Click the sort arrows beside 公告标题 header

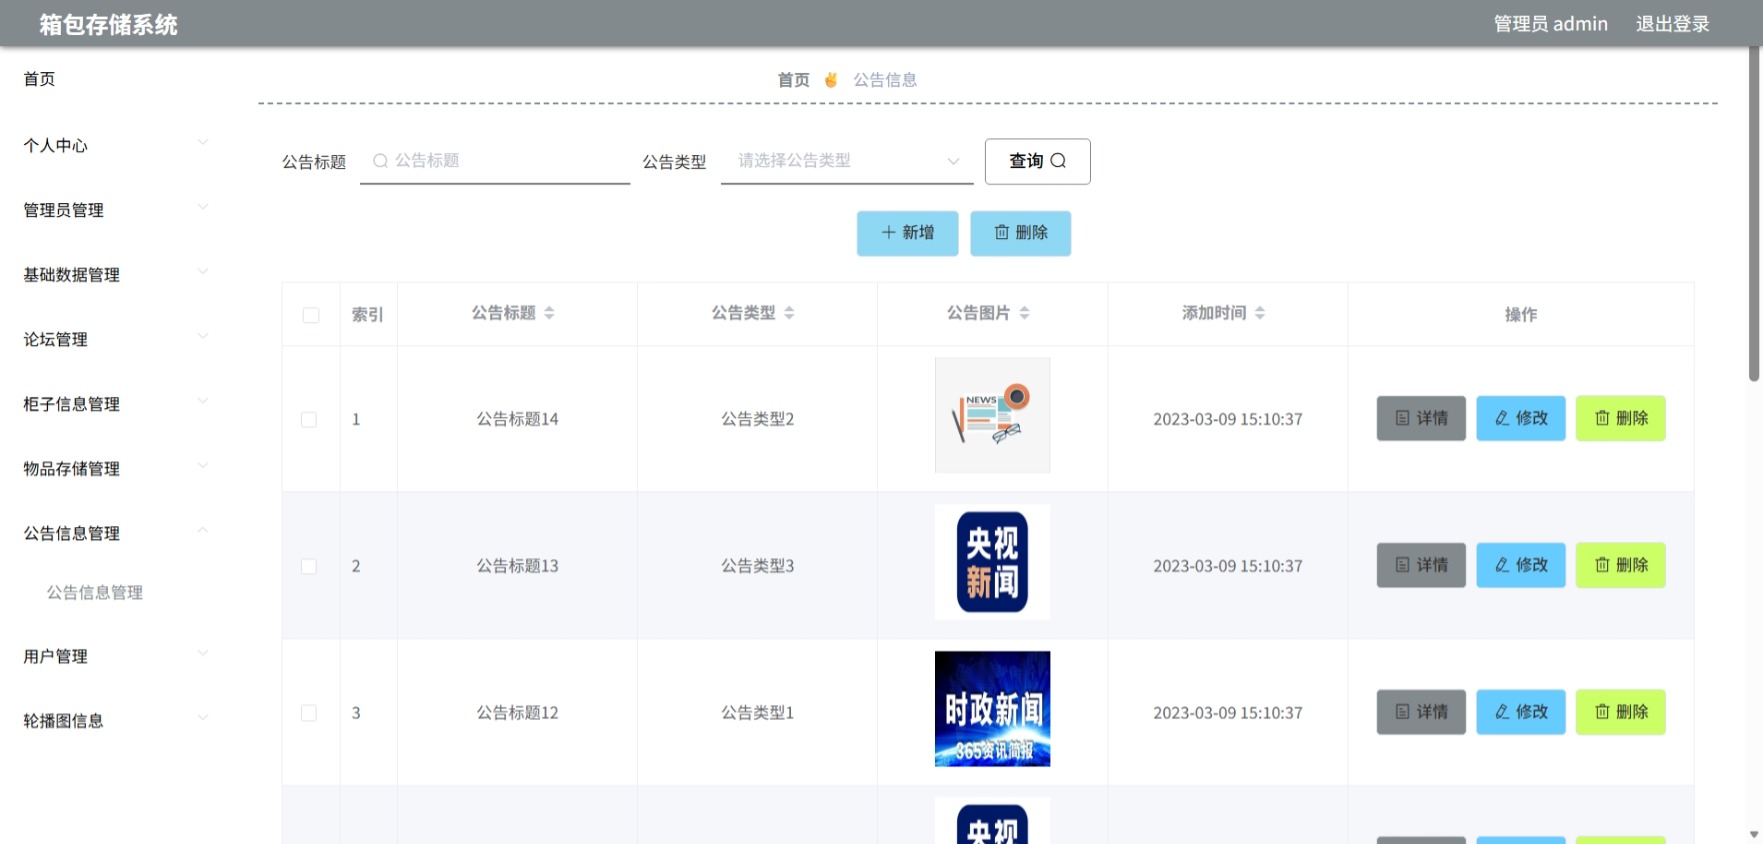549,313
